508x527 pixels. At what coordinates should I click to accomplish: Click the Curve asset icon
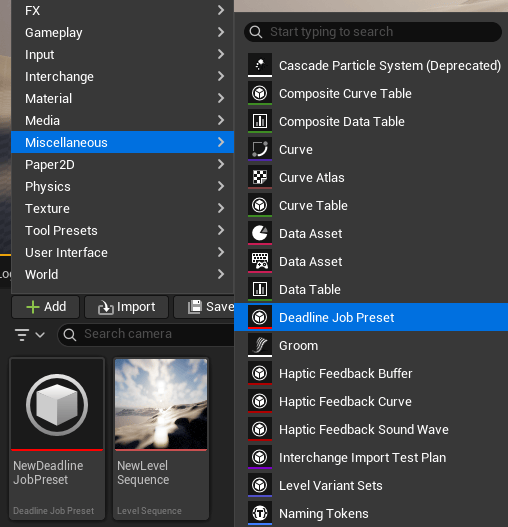(260, 149)
